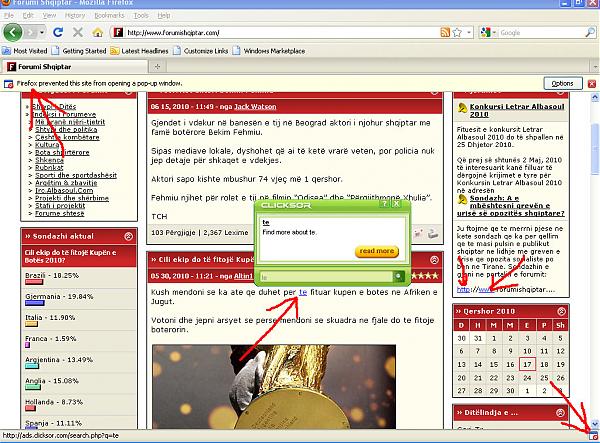Image resolution: width=600 pixels, height=443 pixels.
Task: Click the World Cup trophy image
Action: pyautogui.click(x=274, y=386)
